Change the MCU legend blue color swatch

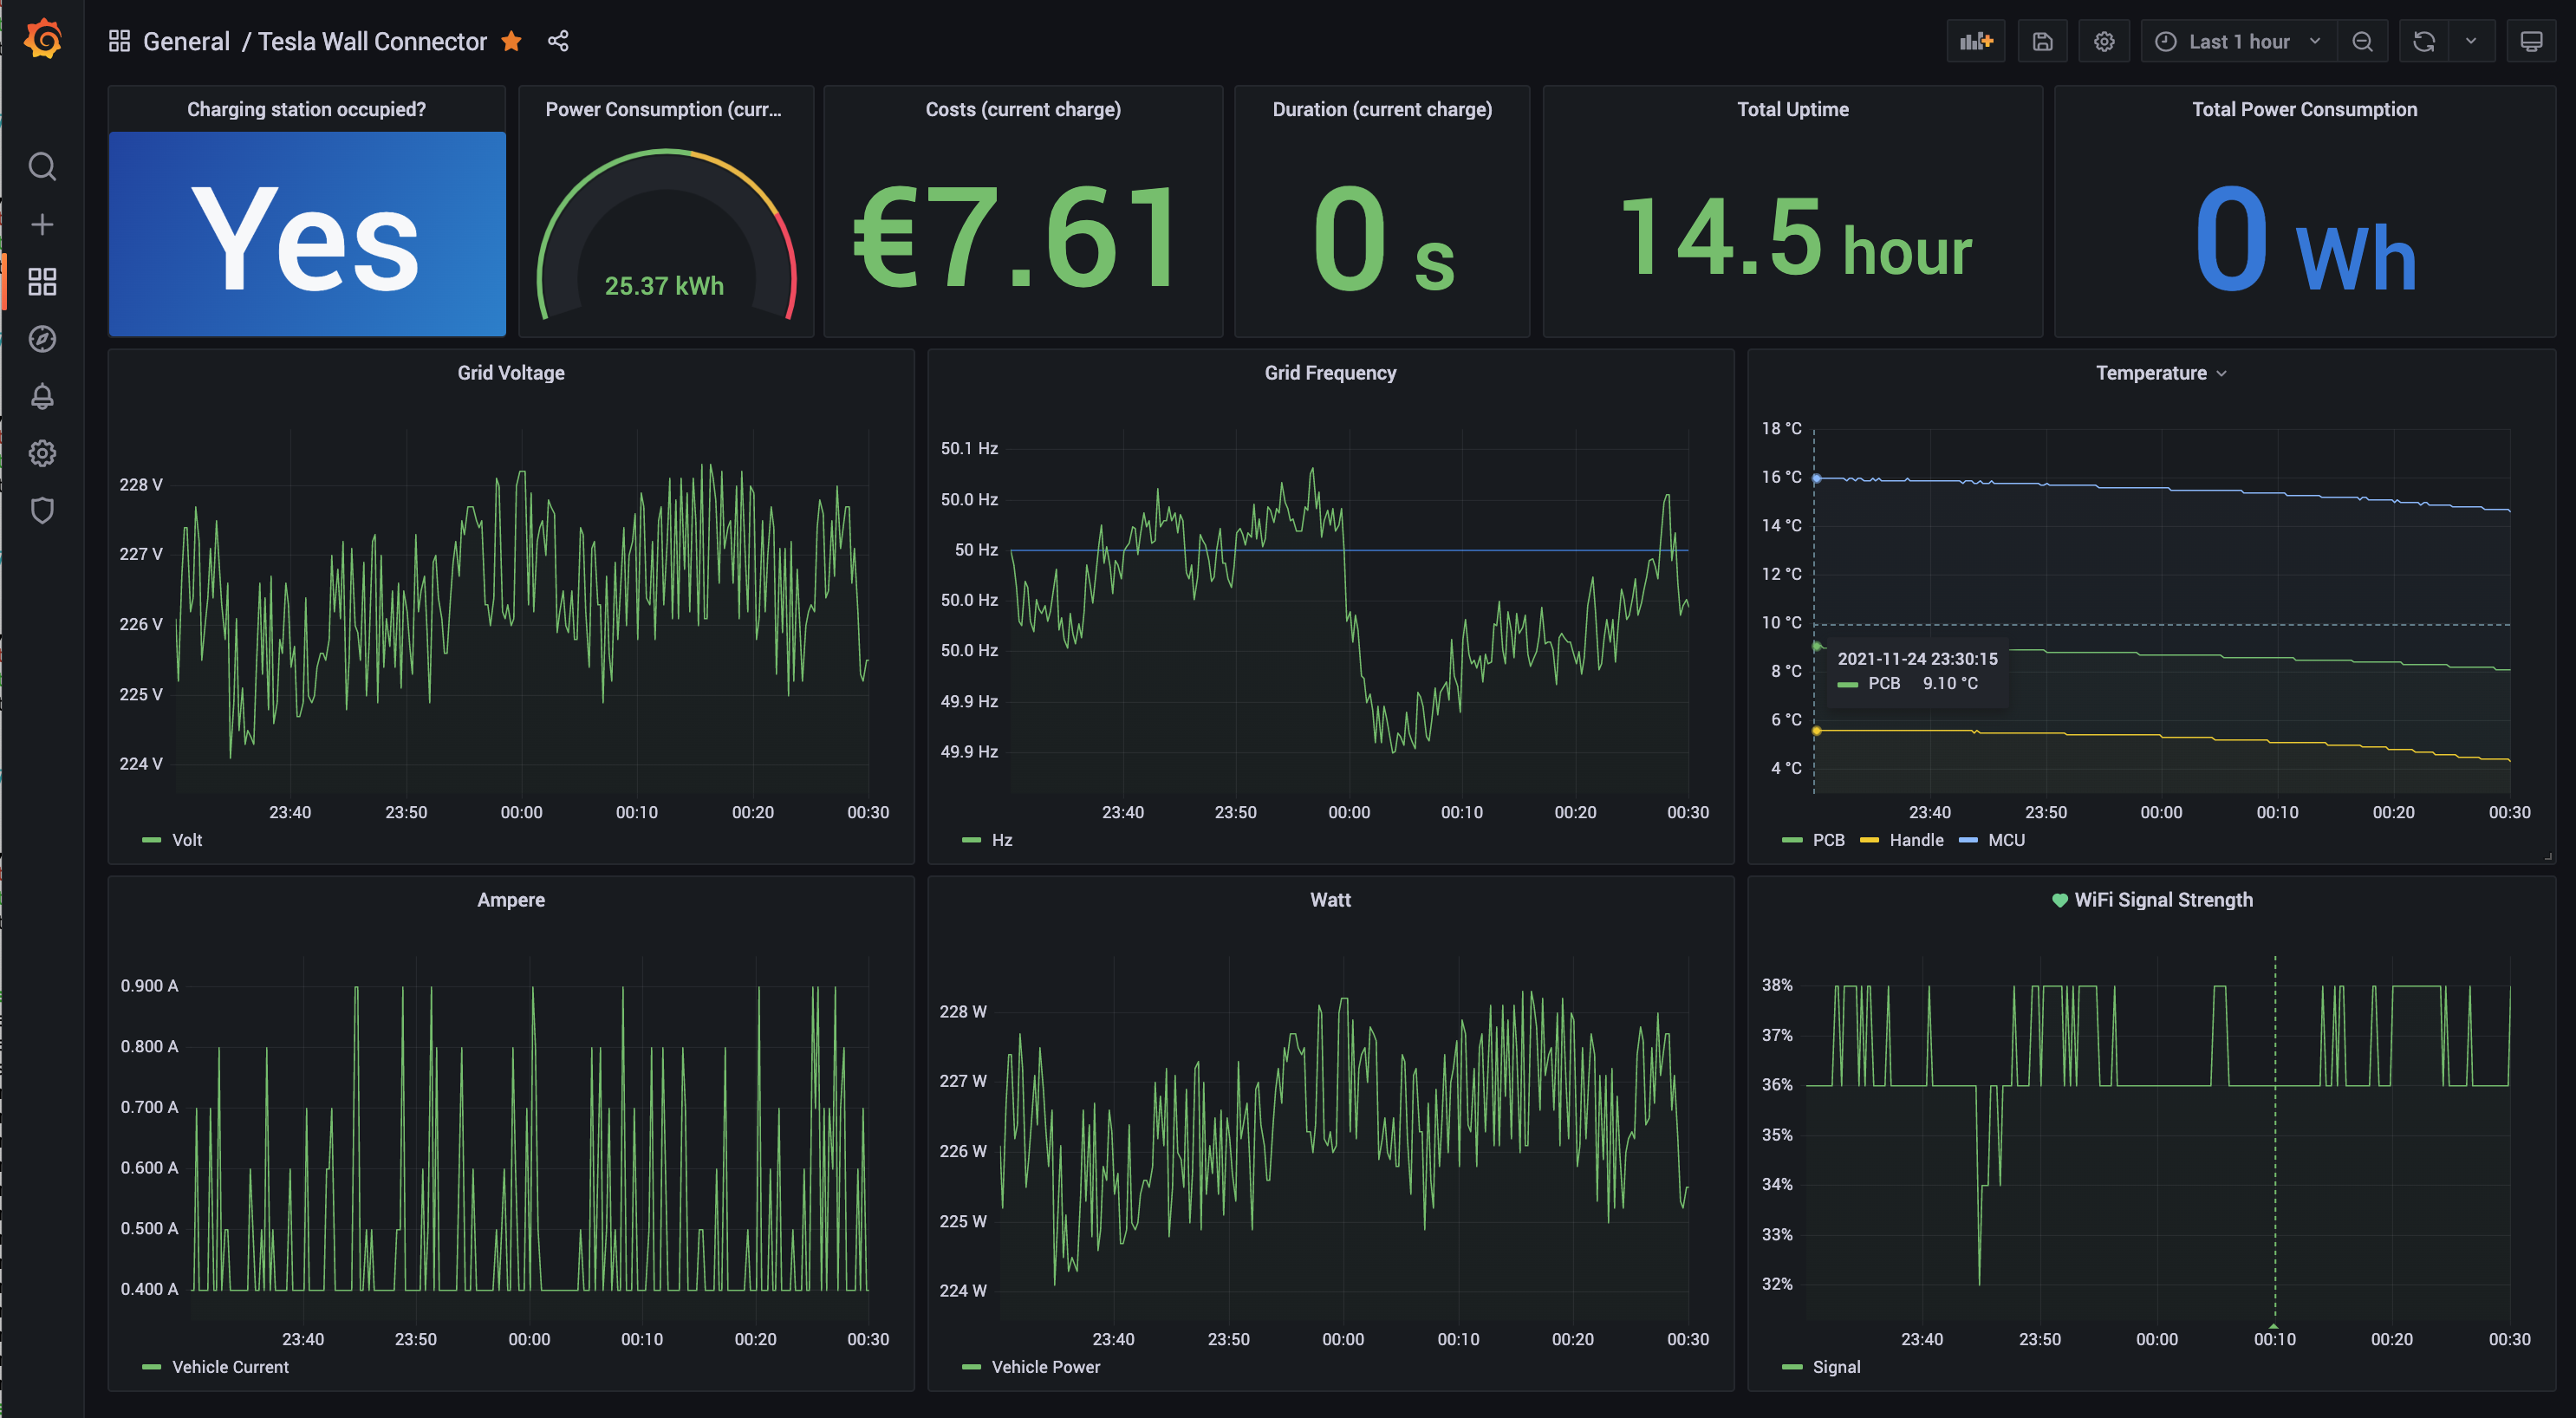[x=1968, y=840]
